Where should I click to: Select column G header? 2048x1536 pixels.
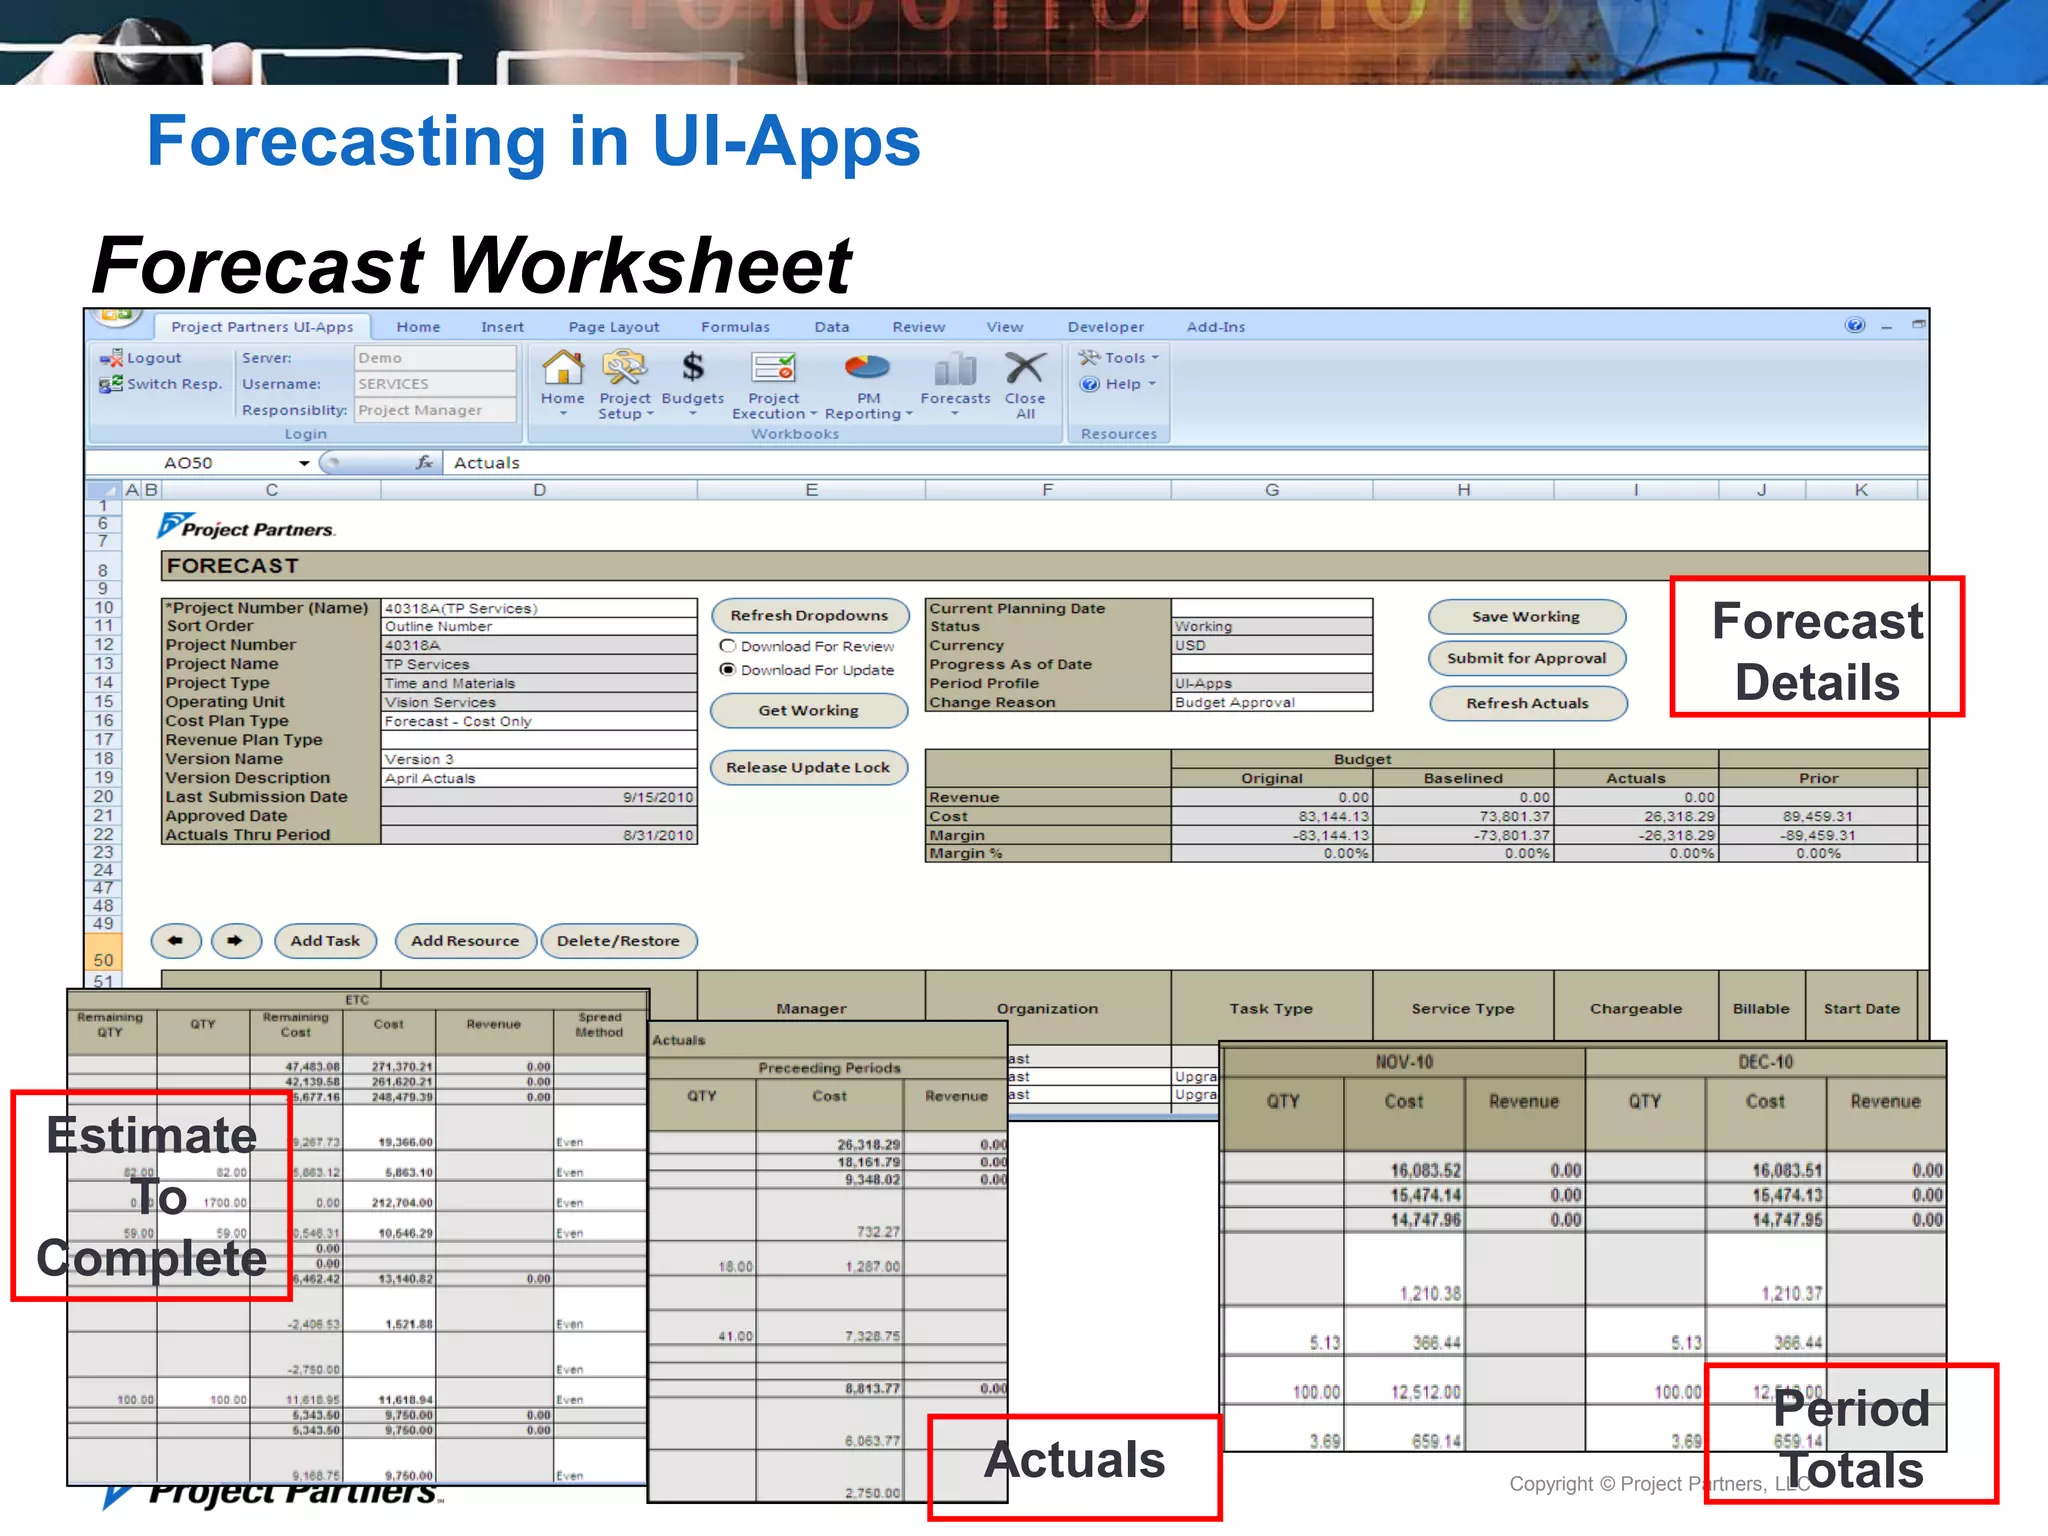pyautogui.click(x=1272, y=490)
